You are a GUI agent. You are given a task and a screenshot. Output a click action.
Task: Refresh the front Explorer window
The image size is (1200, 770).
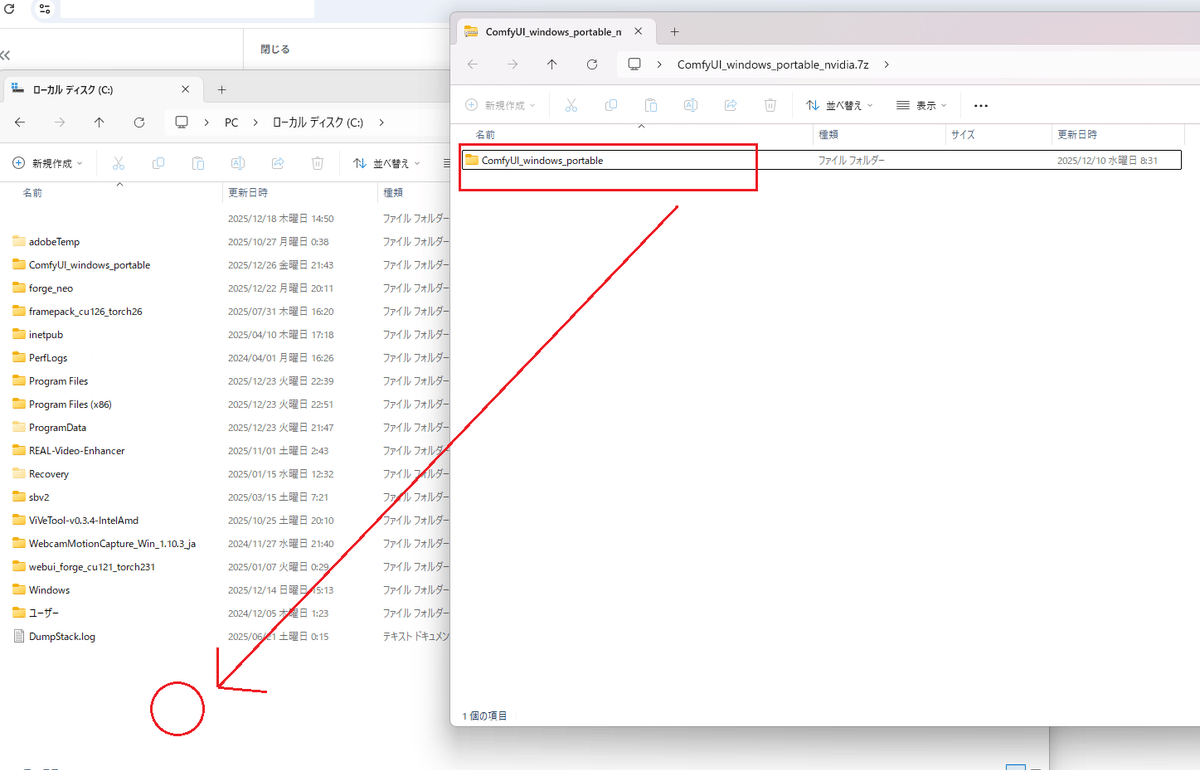(x=591, y=64)
